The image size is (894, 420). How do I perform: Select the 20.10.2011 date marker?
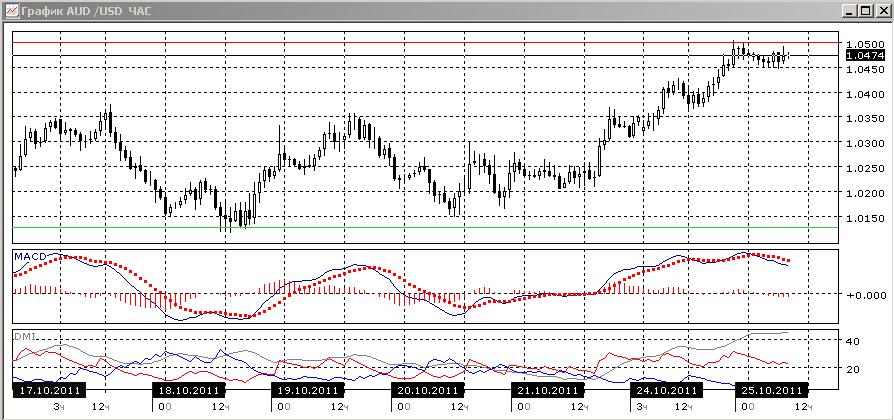click(x=428, y=391)
